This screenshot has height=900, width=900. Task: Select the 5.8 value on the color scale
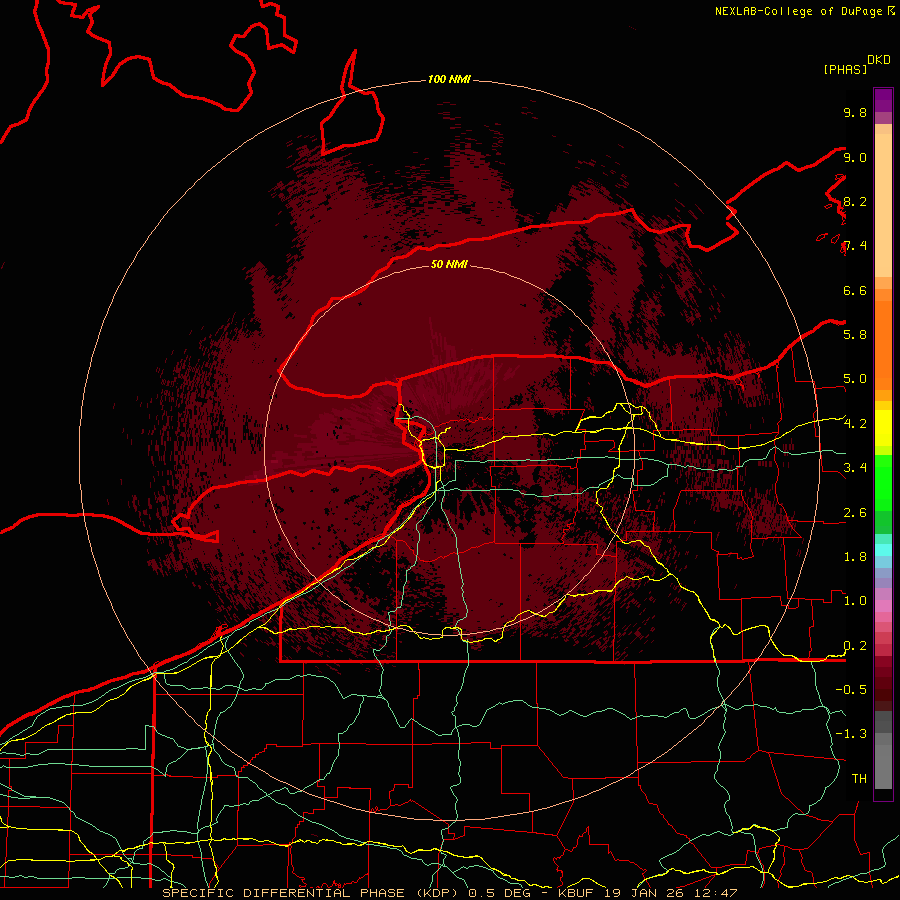point(855,335)
